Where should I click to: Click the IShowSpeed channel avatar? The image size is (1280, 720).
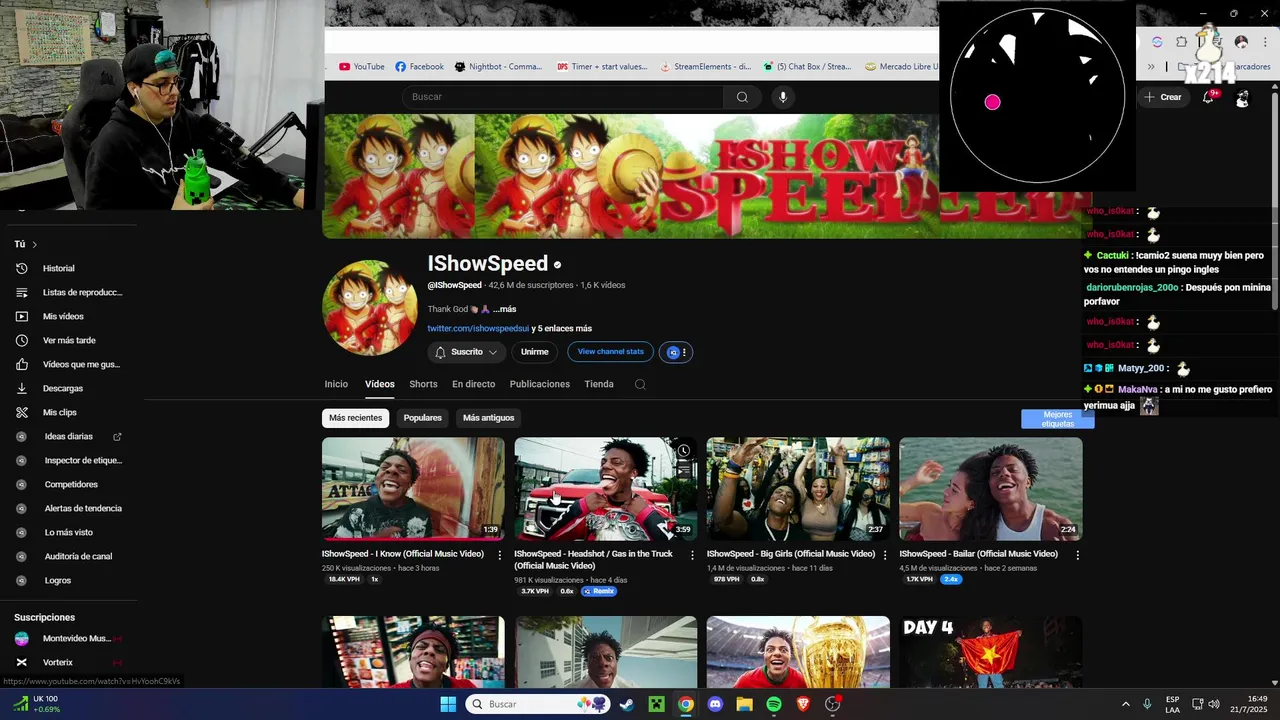(x=370, y=308)
